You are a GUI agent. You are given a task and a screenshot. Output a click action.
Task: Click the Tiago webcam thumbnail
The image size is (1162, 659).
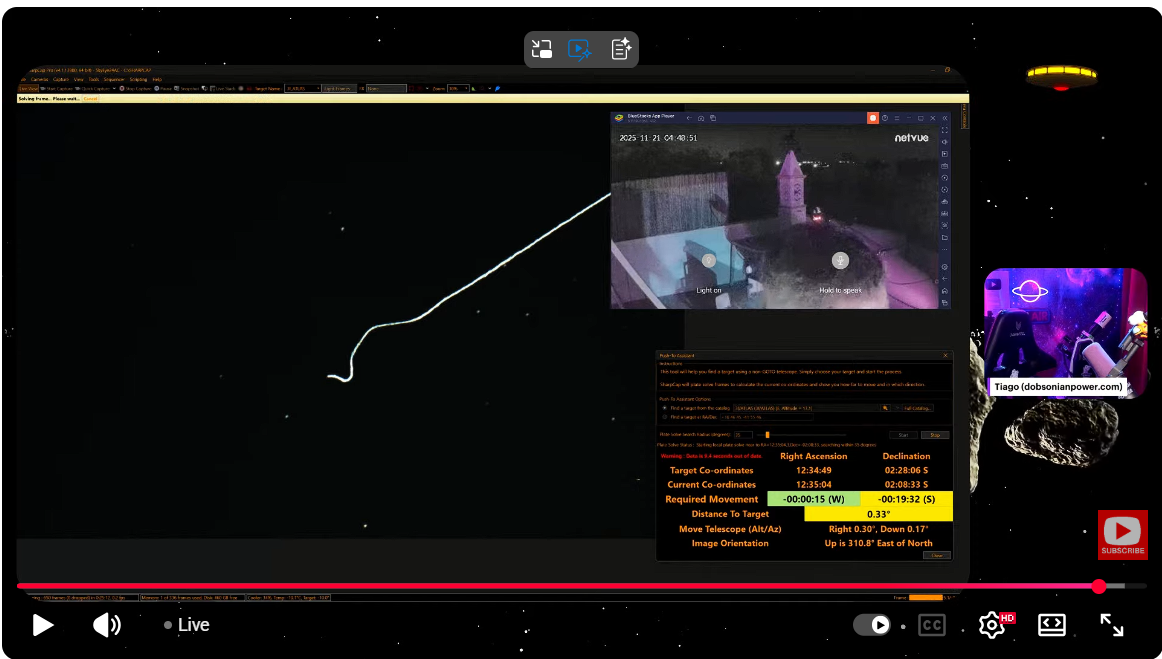tap(1066, 334)
